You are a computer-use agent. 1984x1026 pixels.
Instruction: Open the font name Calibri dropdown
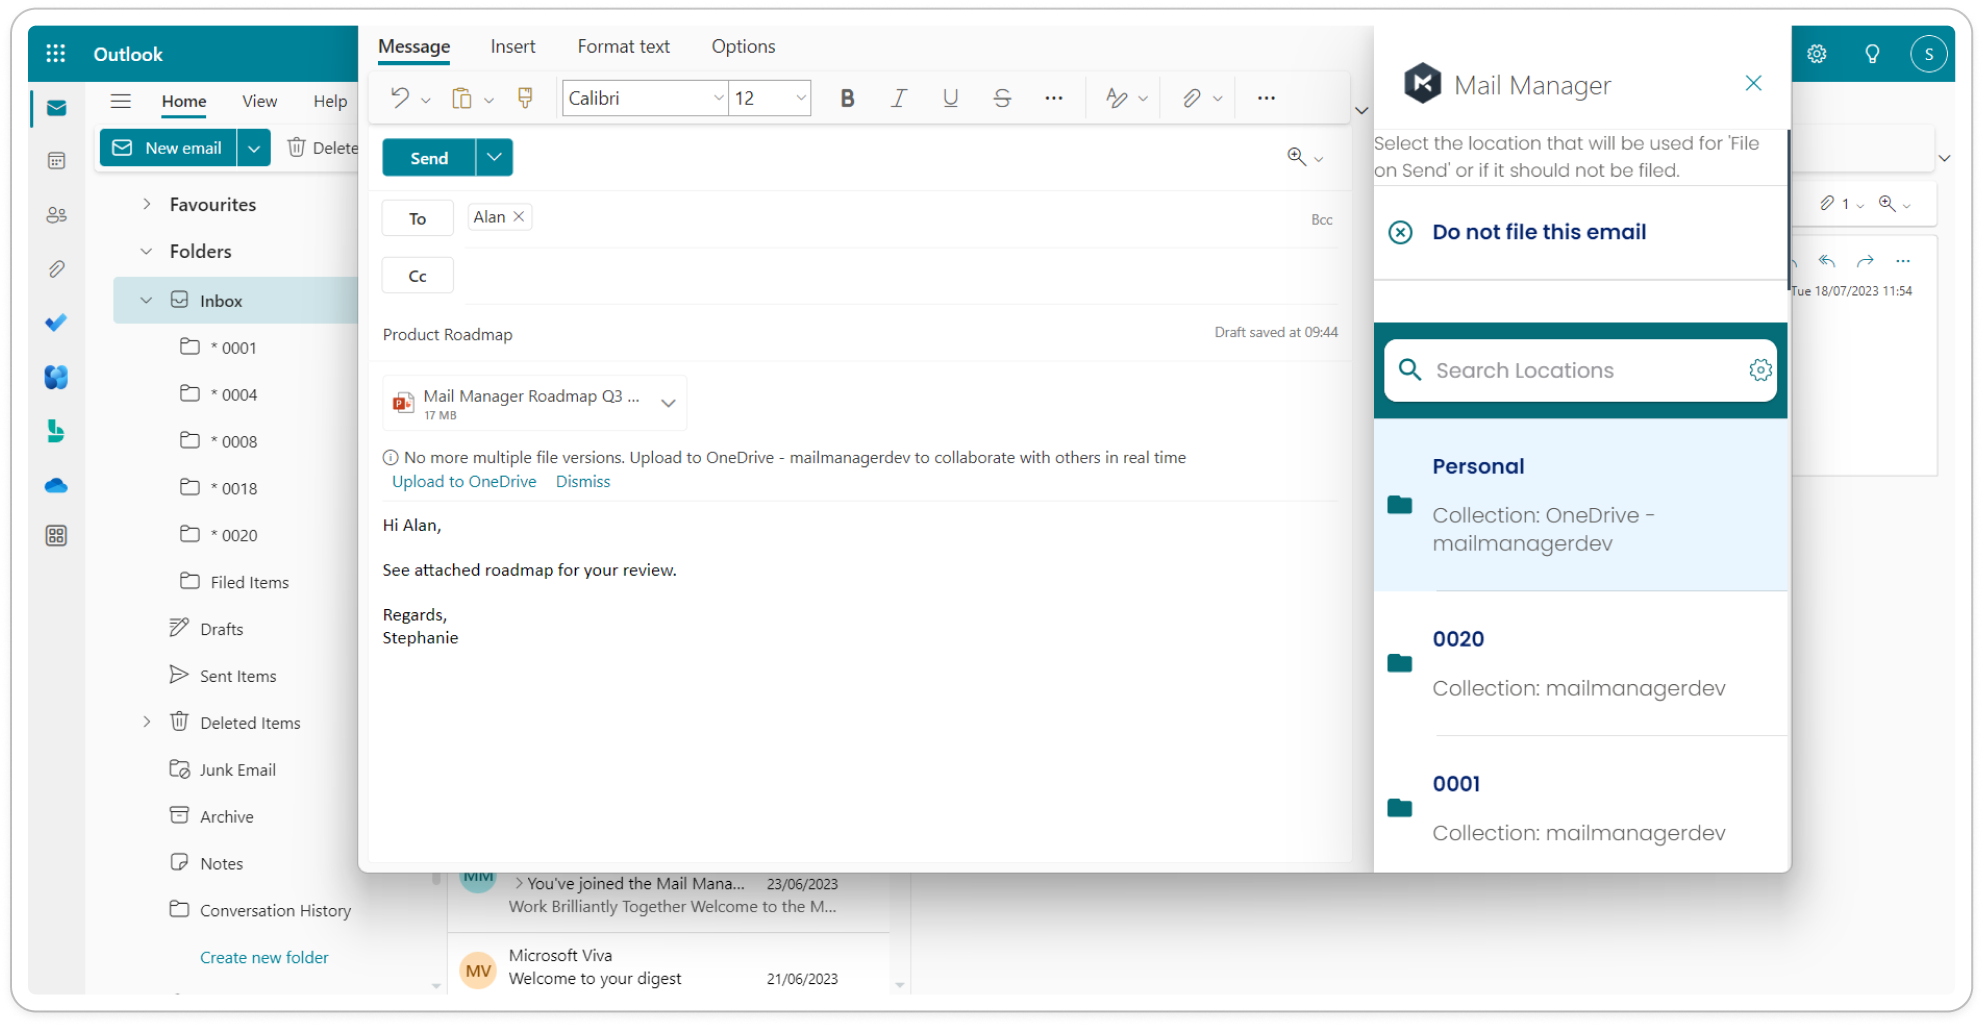718,98
